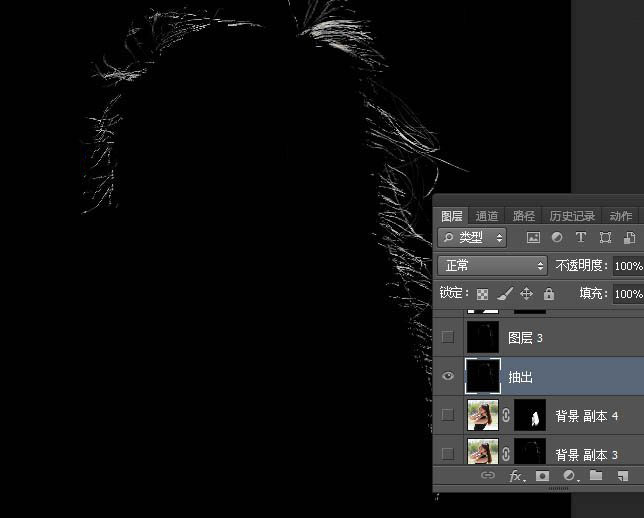Open the layer style fx menu
This screenshot has height=518, width=644.
[516, 476]
